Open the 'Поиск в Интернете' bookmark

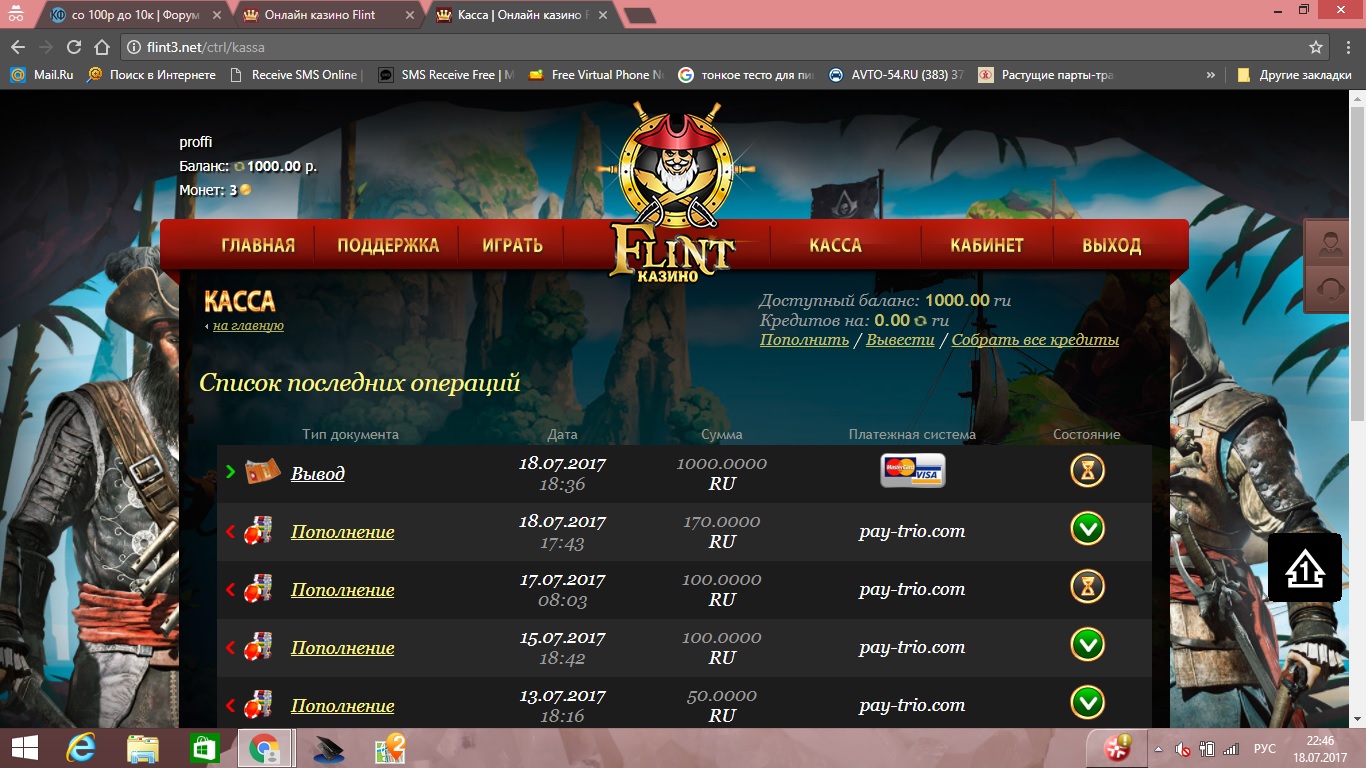point(152,75)
